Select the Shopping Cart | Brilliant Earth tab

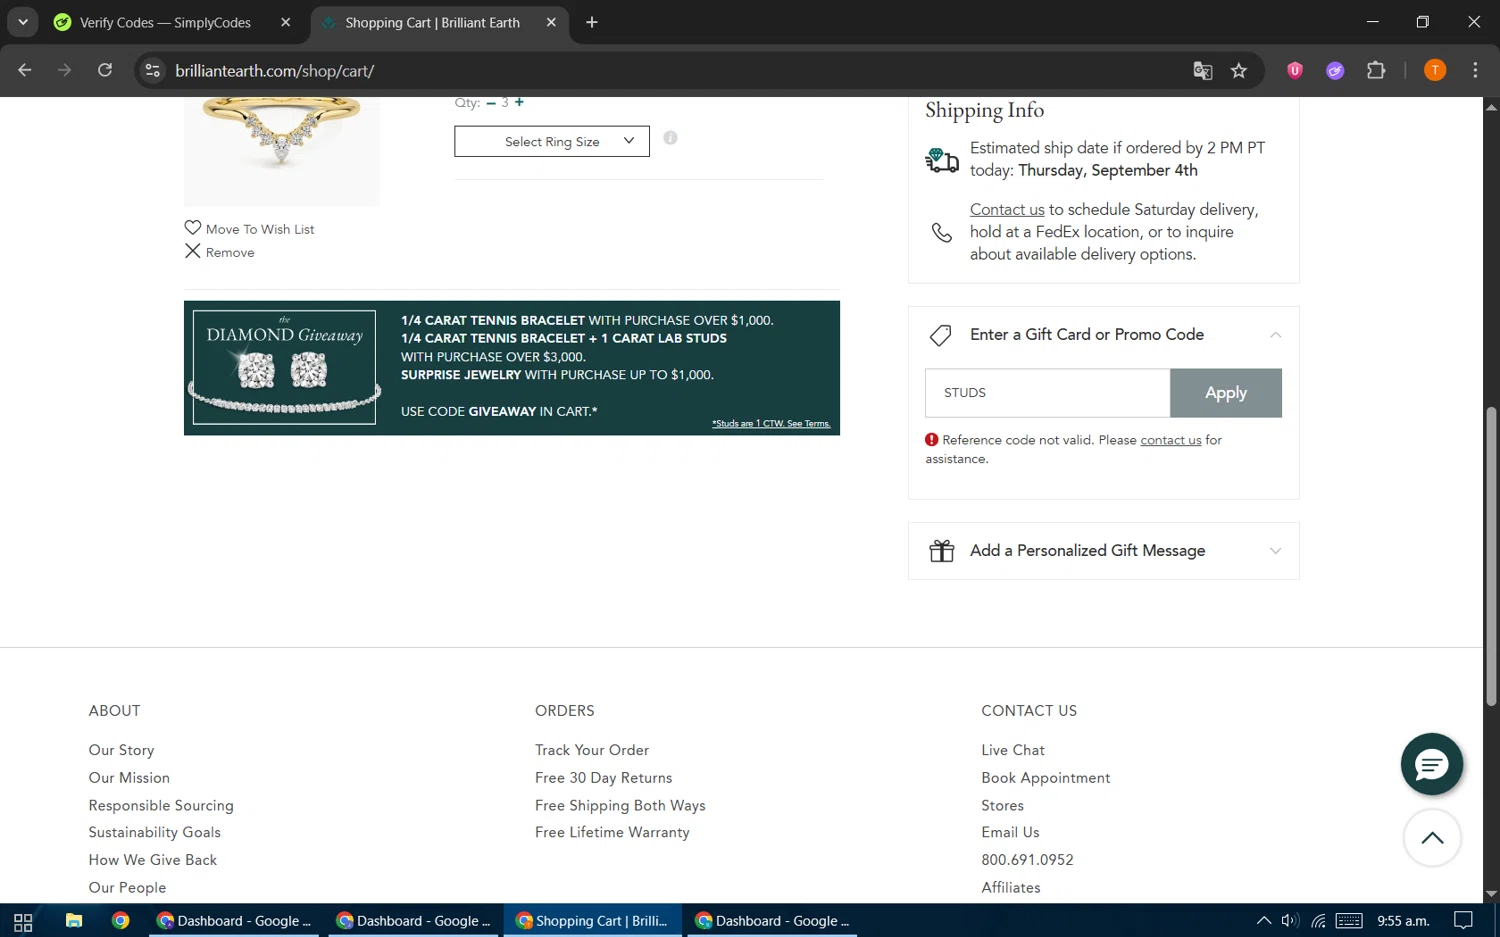tap(432, 22)
